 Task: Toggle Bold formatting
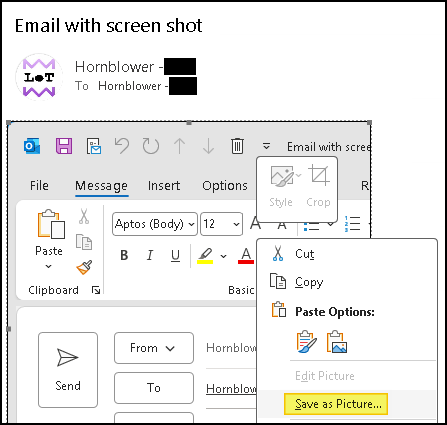click(124, 255)
